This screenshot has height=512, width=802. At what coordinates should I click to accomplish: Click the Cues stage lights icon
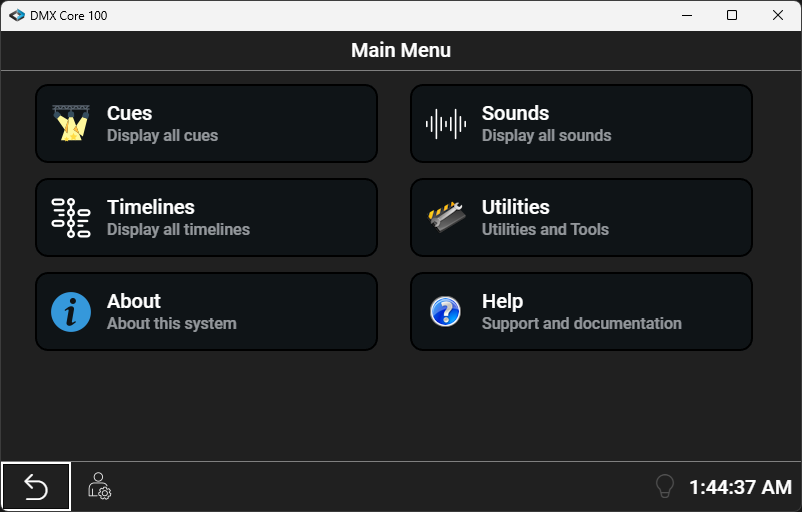71,123
